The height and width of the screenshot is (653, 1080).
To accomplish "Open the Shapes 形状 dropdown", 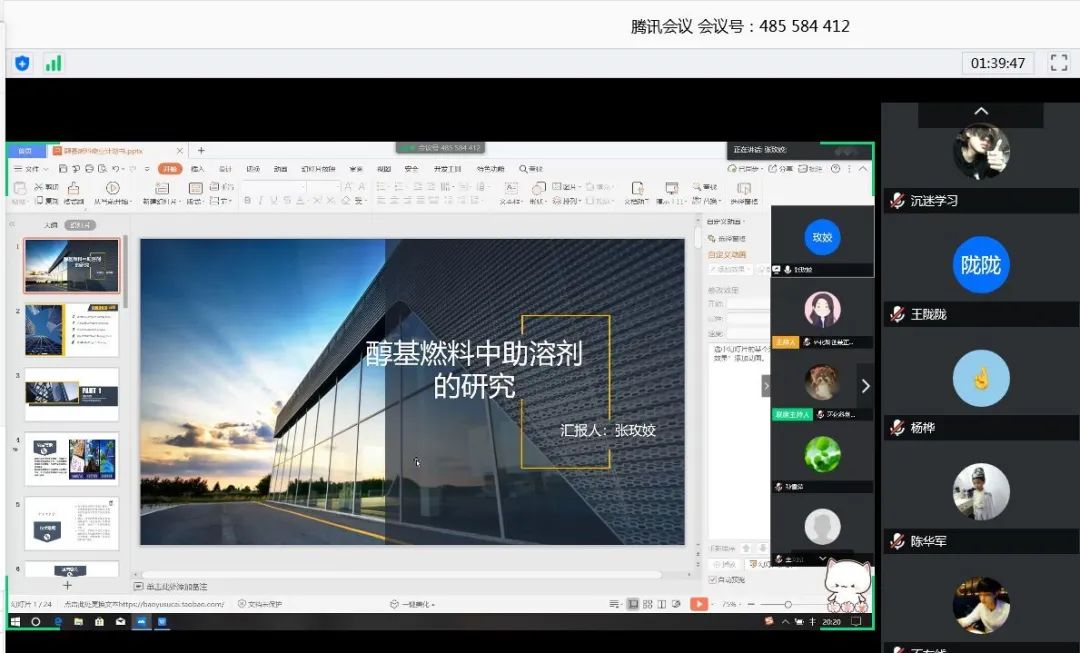I will tap(538, 192).
